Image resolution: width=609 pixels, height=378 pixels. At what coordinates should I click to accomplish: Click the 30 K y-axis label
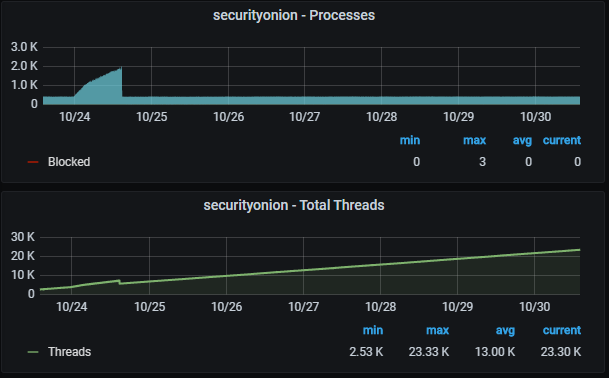coord(23,237)
